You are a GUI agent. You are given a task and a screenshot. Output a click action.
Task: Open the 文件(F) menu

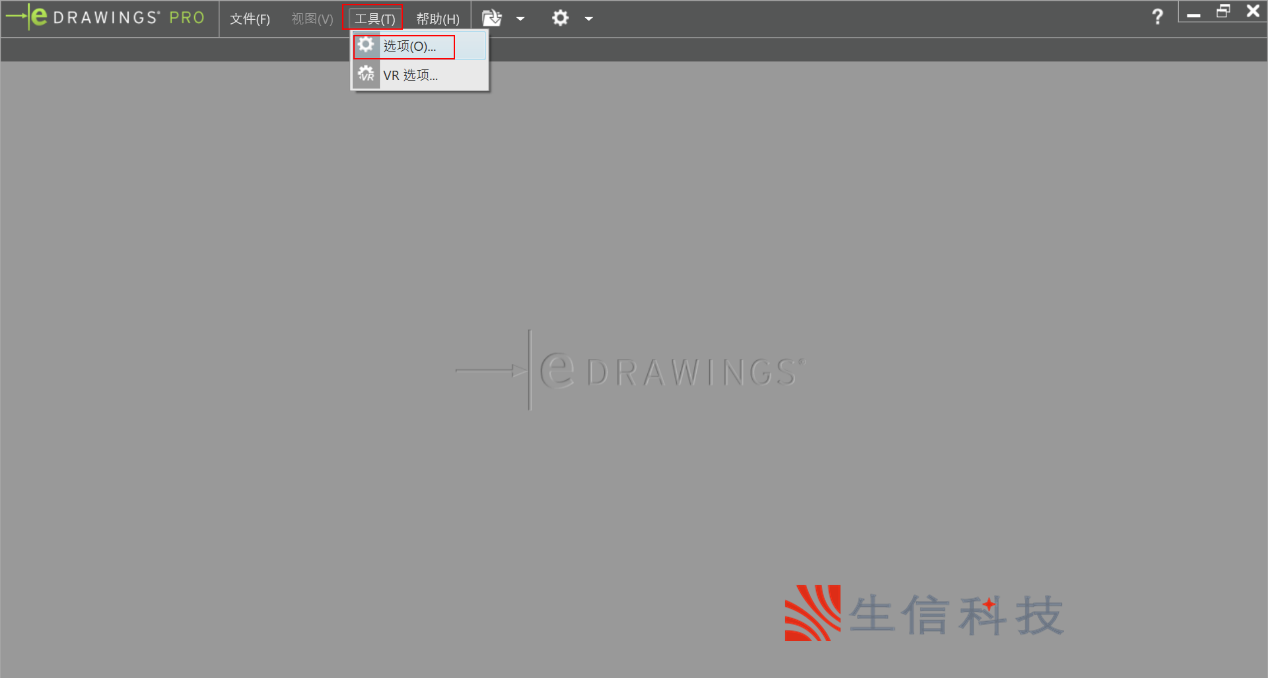(x=250, y=19)
